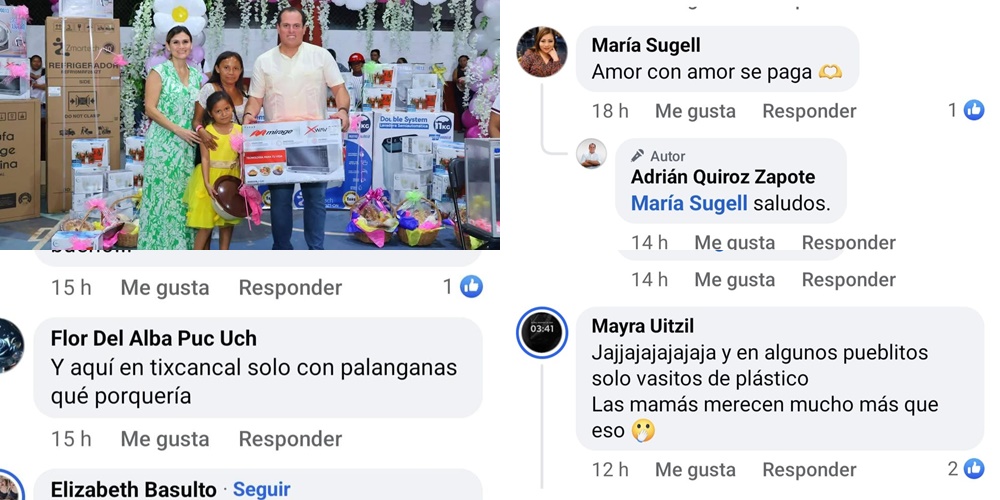The width and height of the screenshot is (1000, 500).
Task: Click the like reaction icon on María Sugell's comment
Action: click(x=973, y=110)
